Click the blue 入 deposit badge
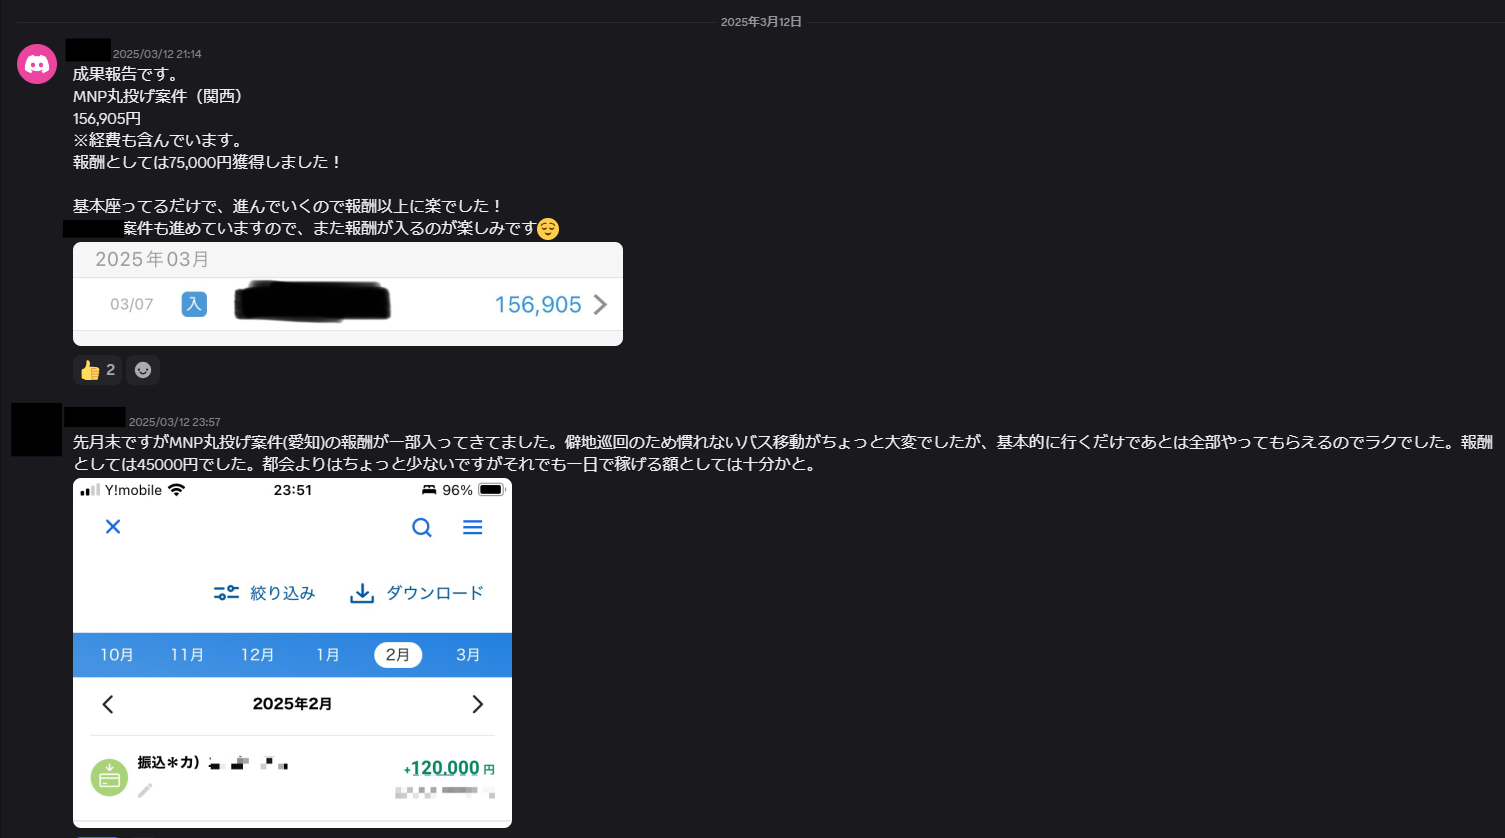Viewport: 1505px width, 838px height. coord(194,304)
